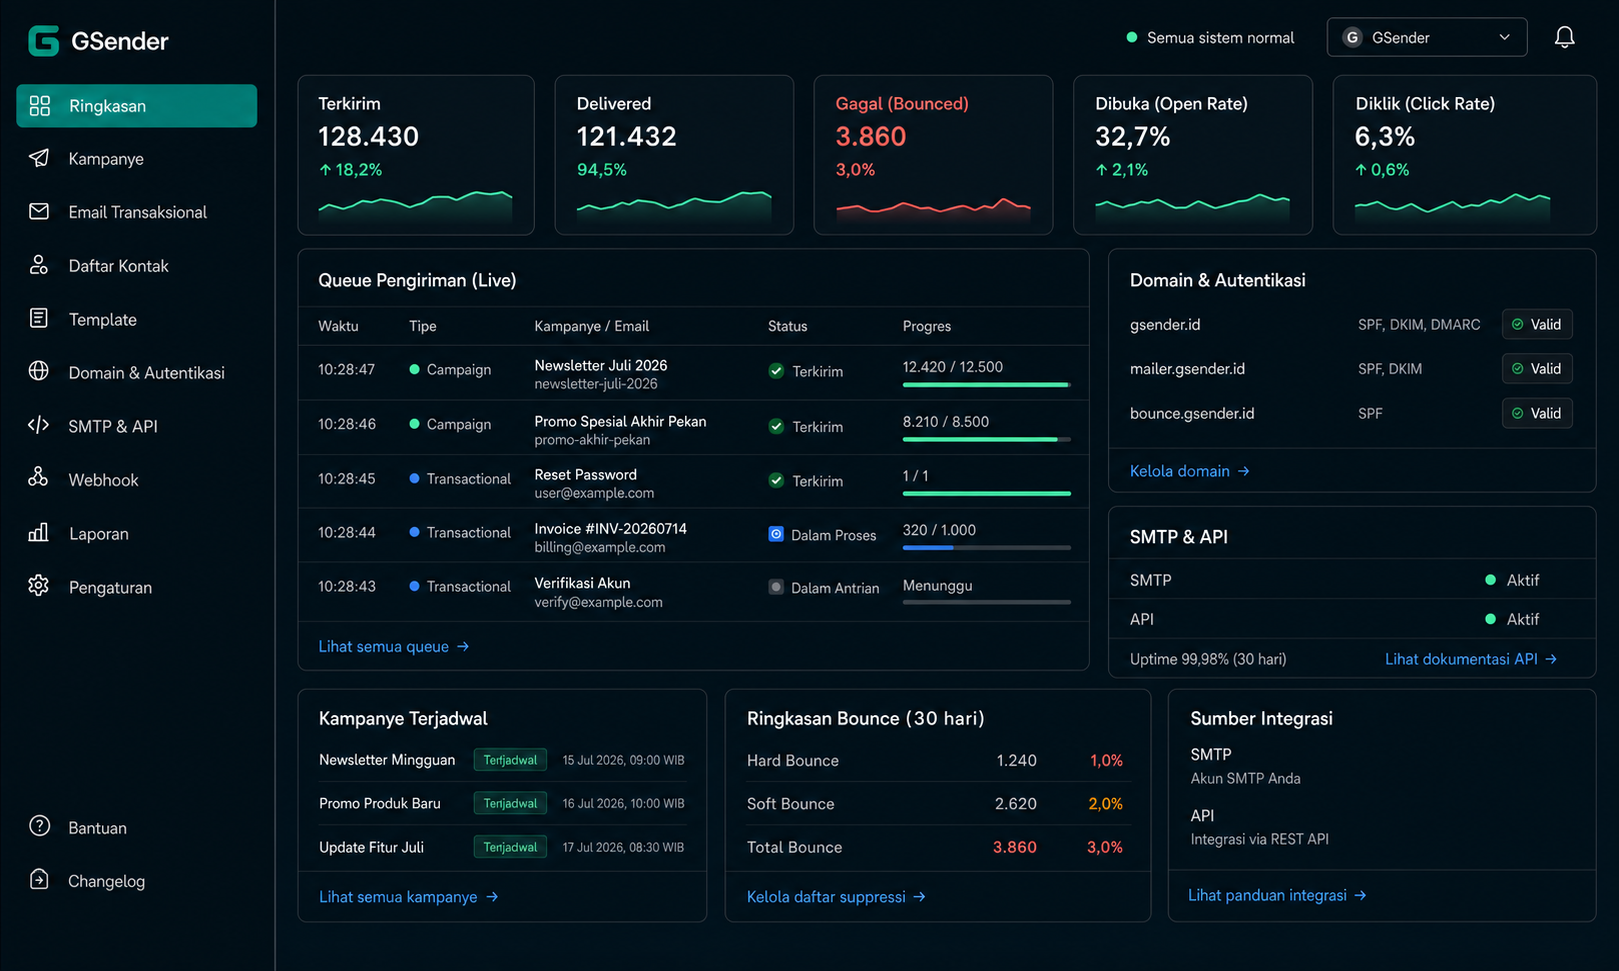Click the GSender logo icon

coord(43,41)
